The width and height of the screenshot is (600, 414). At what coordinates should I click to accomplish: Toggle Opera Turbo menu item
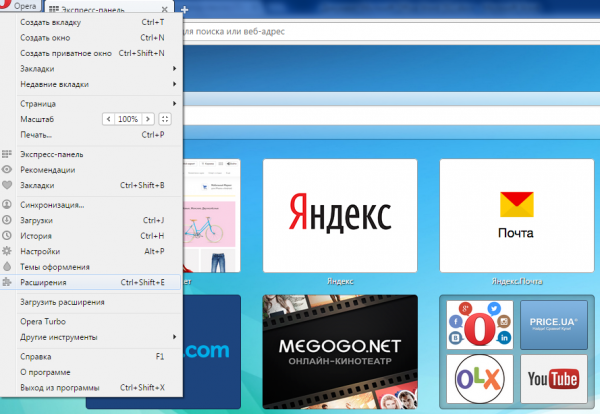[x=91, y=321]
